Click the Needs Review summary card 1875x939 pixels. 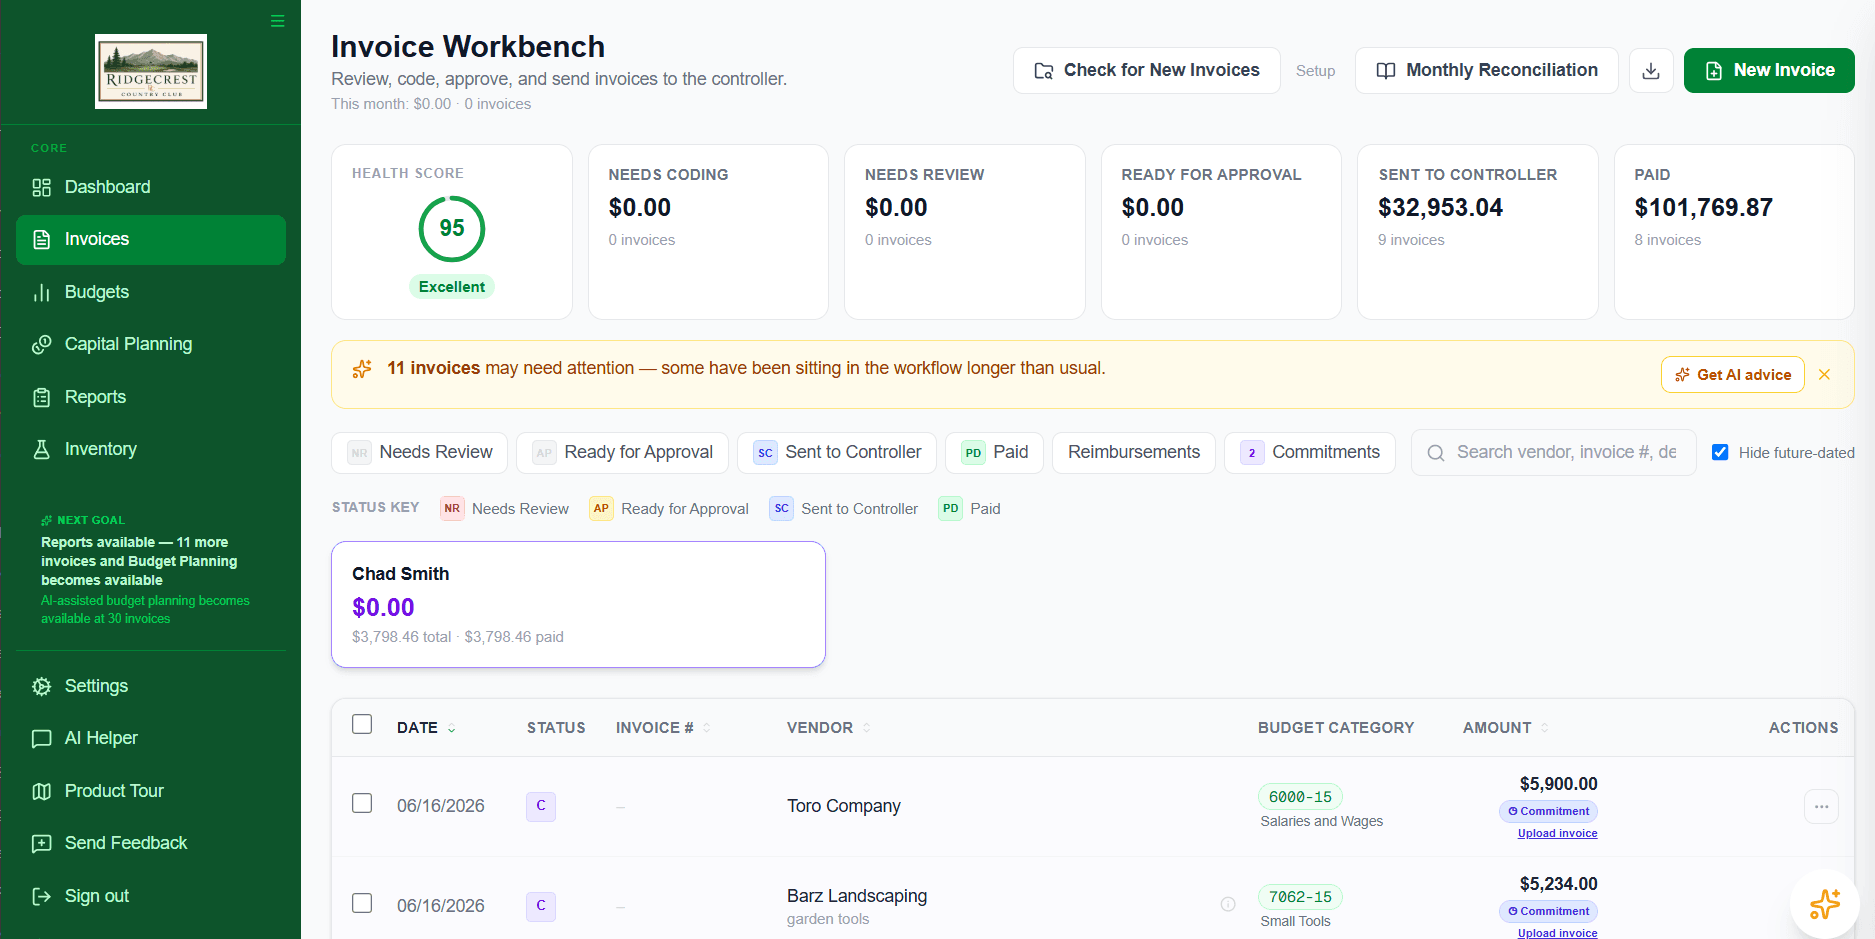click(x=964, y=232)
